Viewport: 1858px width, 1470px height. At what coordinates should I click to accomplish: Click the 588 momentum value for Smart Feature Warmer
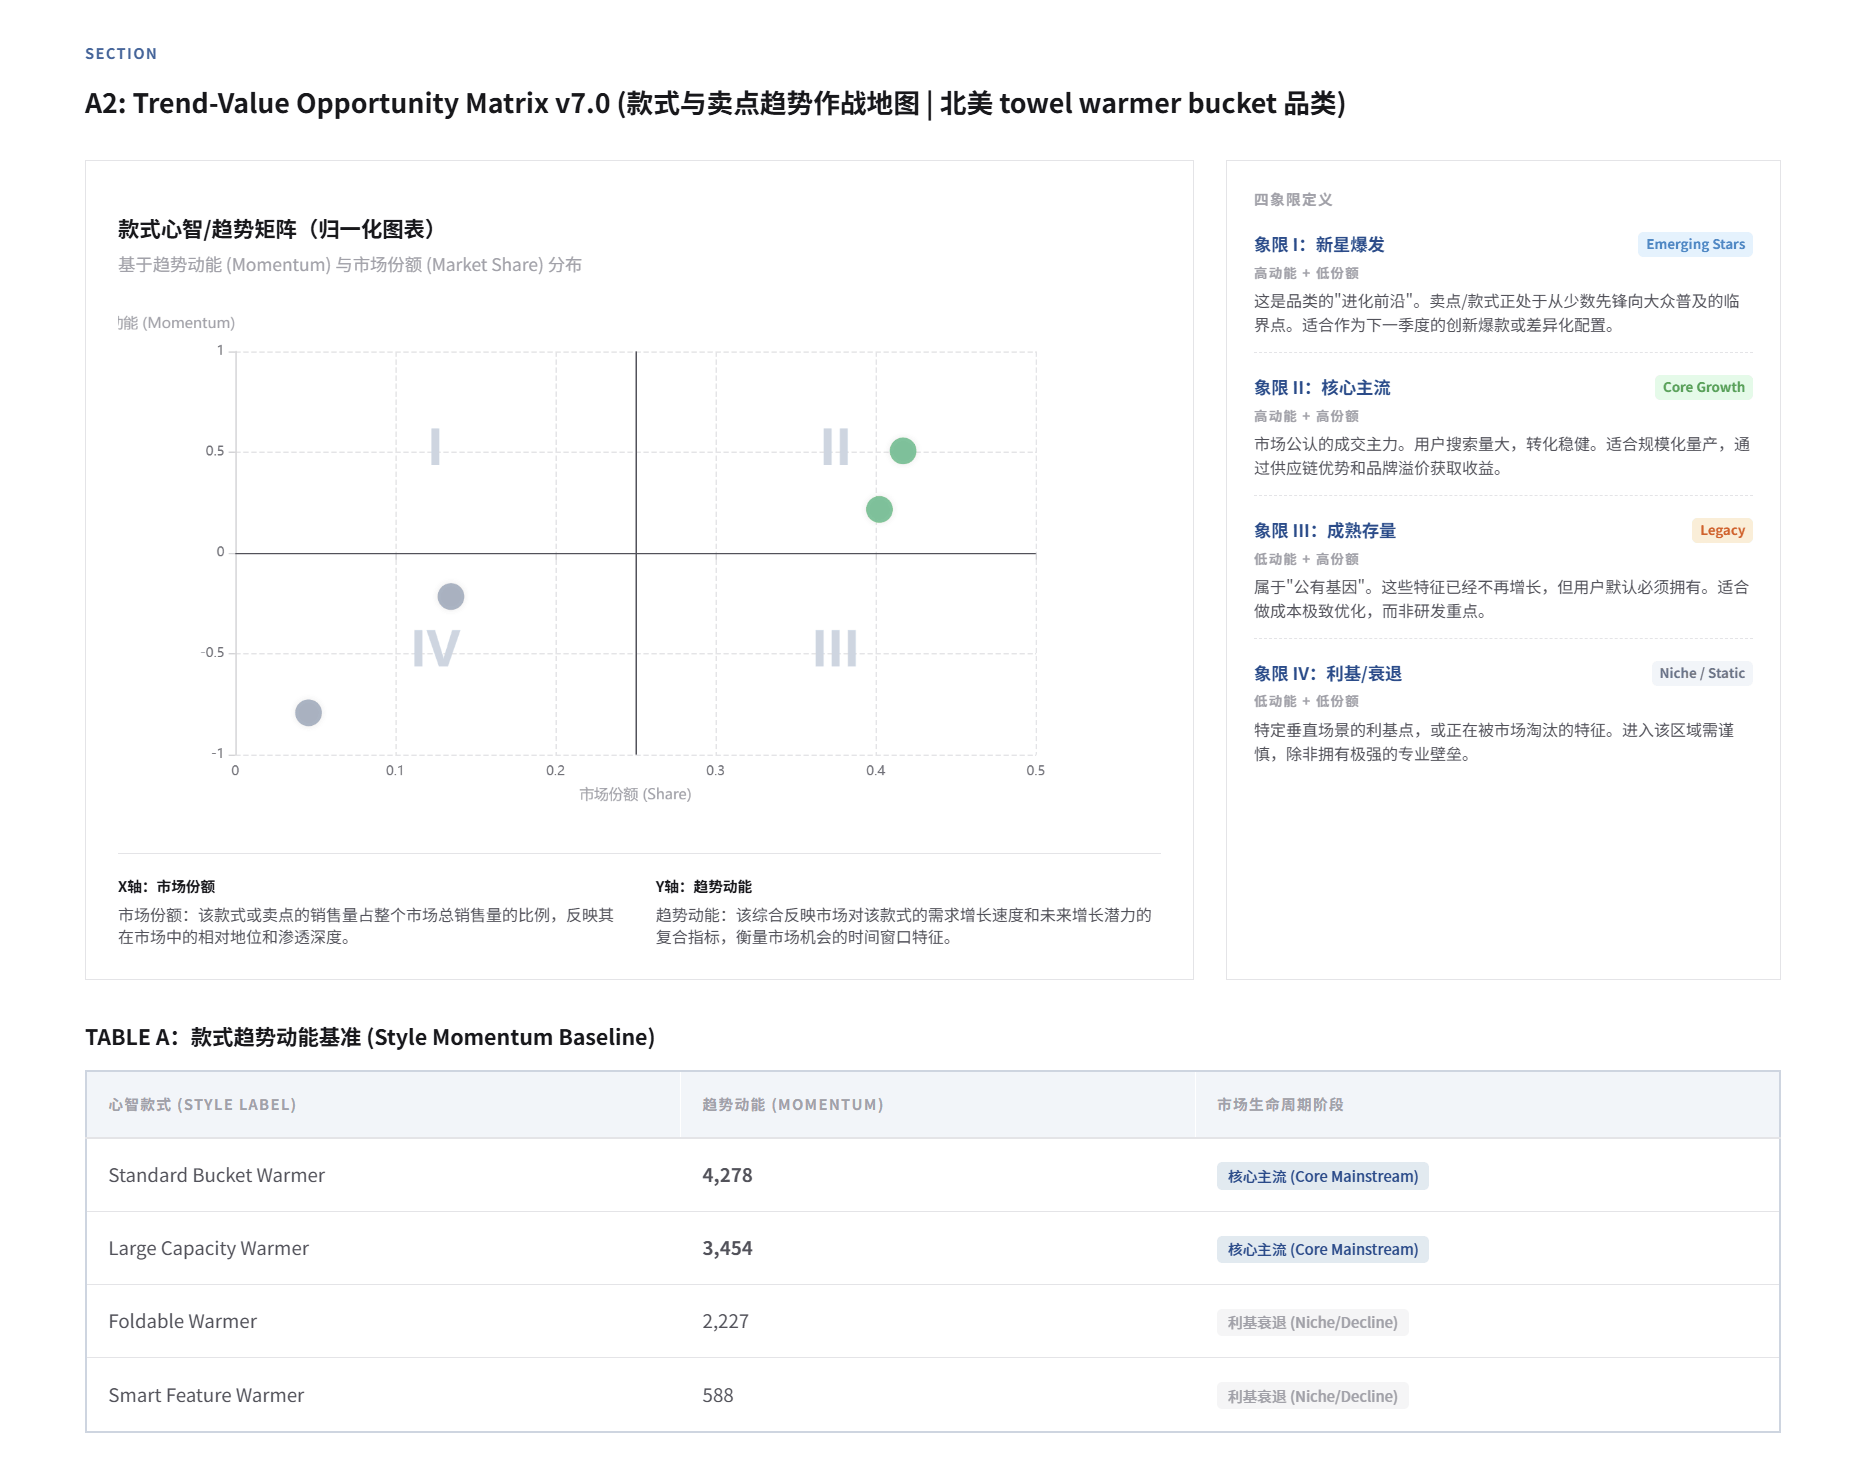point(717,1396)
